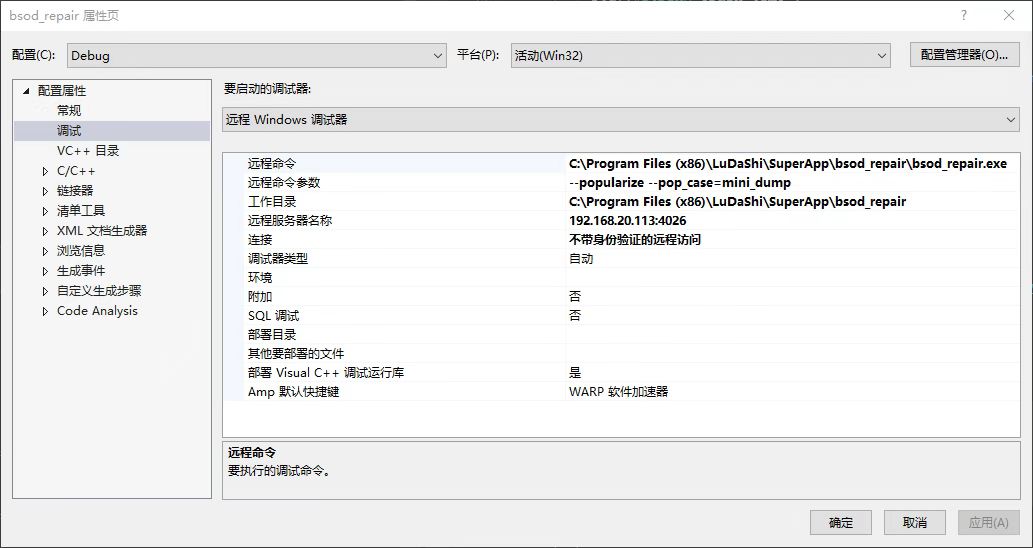
Task: Click the 远程服务器名称 IP address value
Action: click(627, 221)
